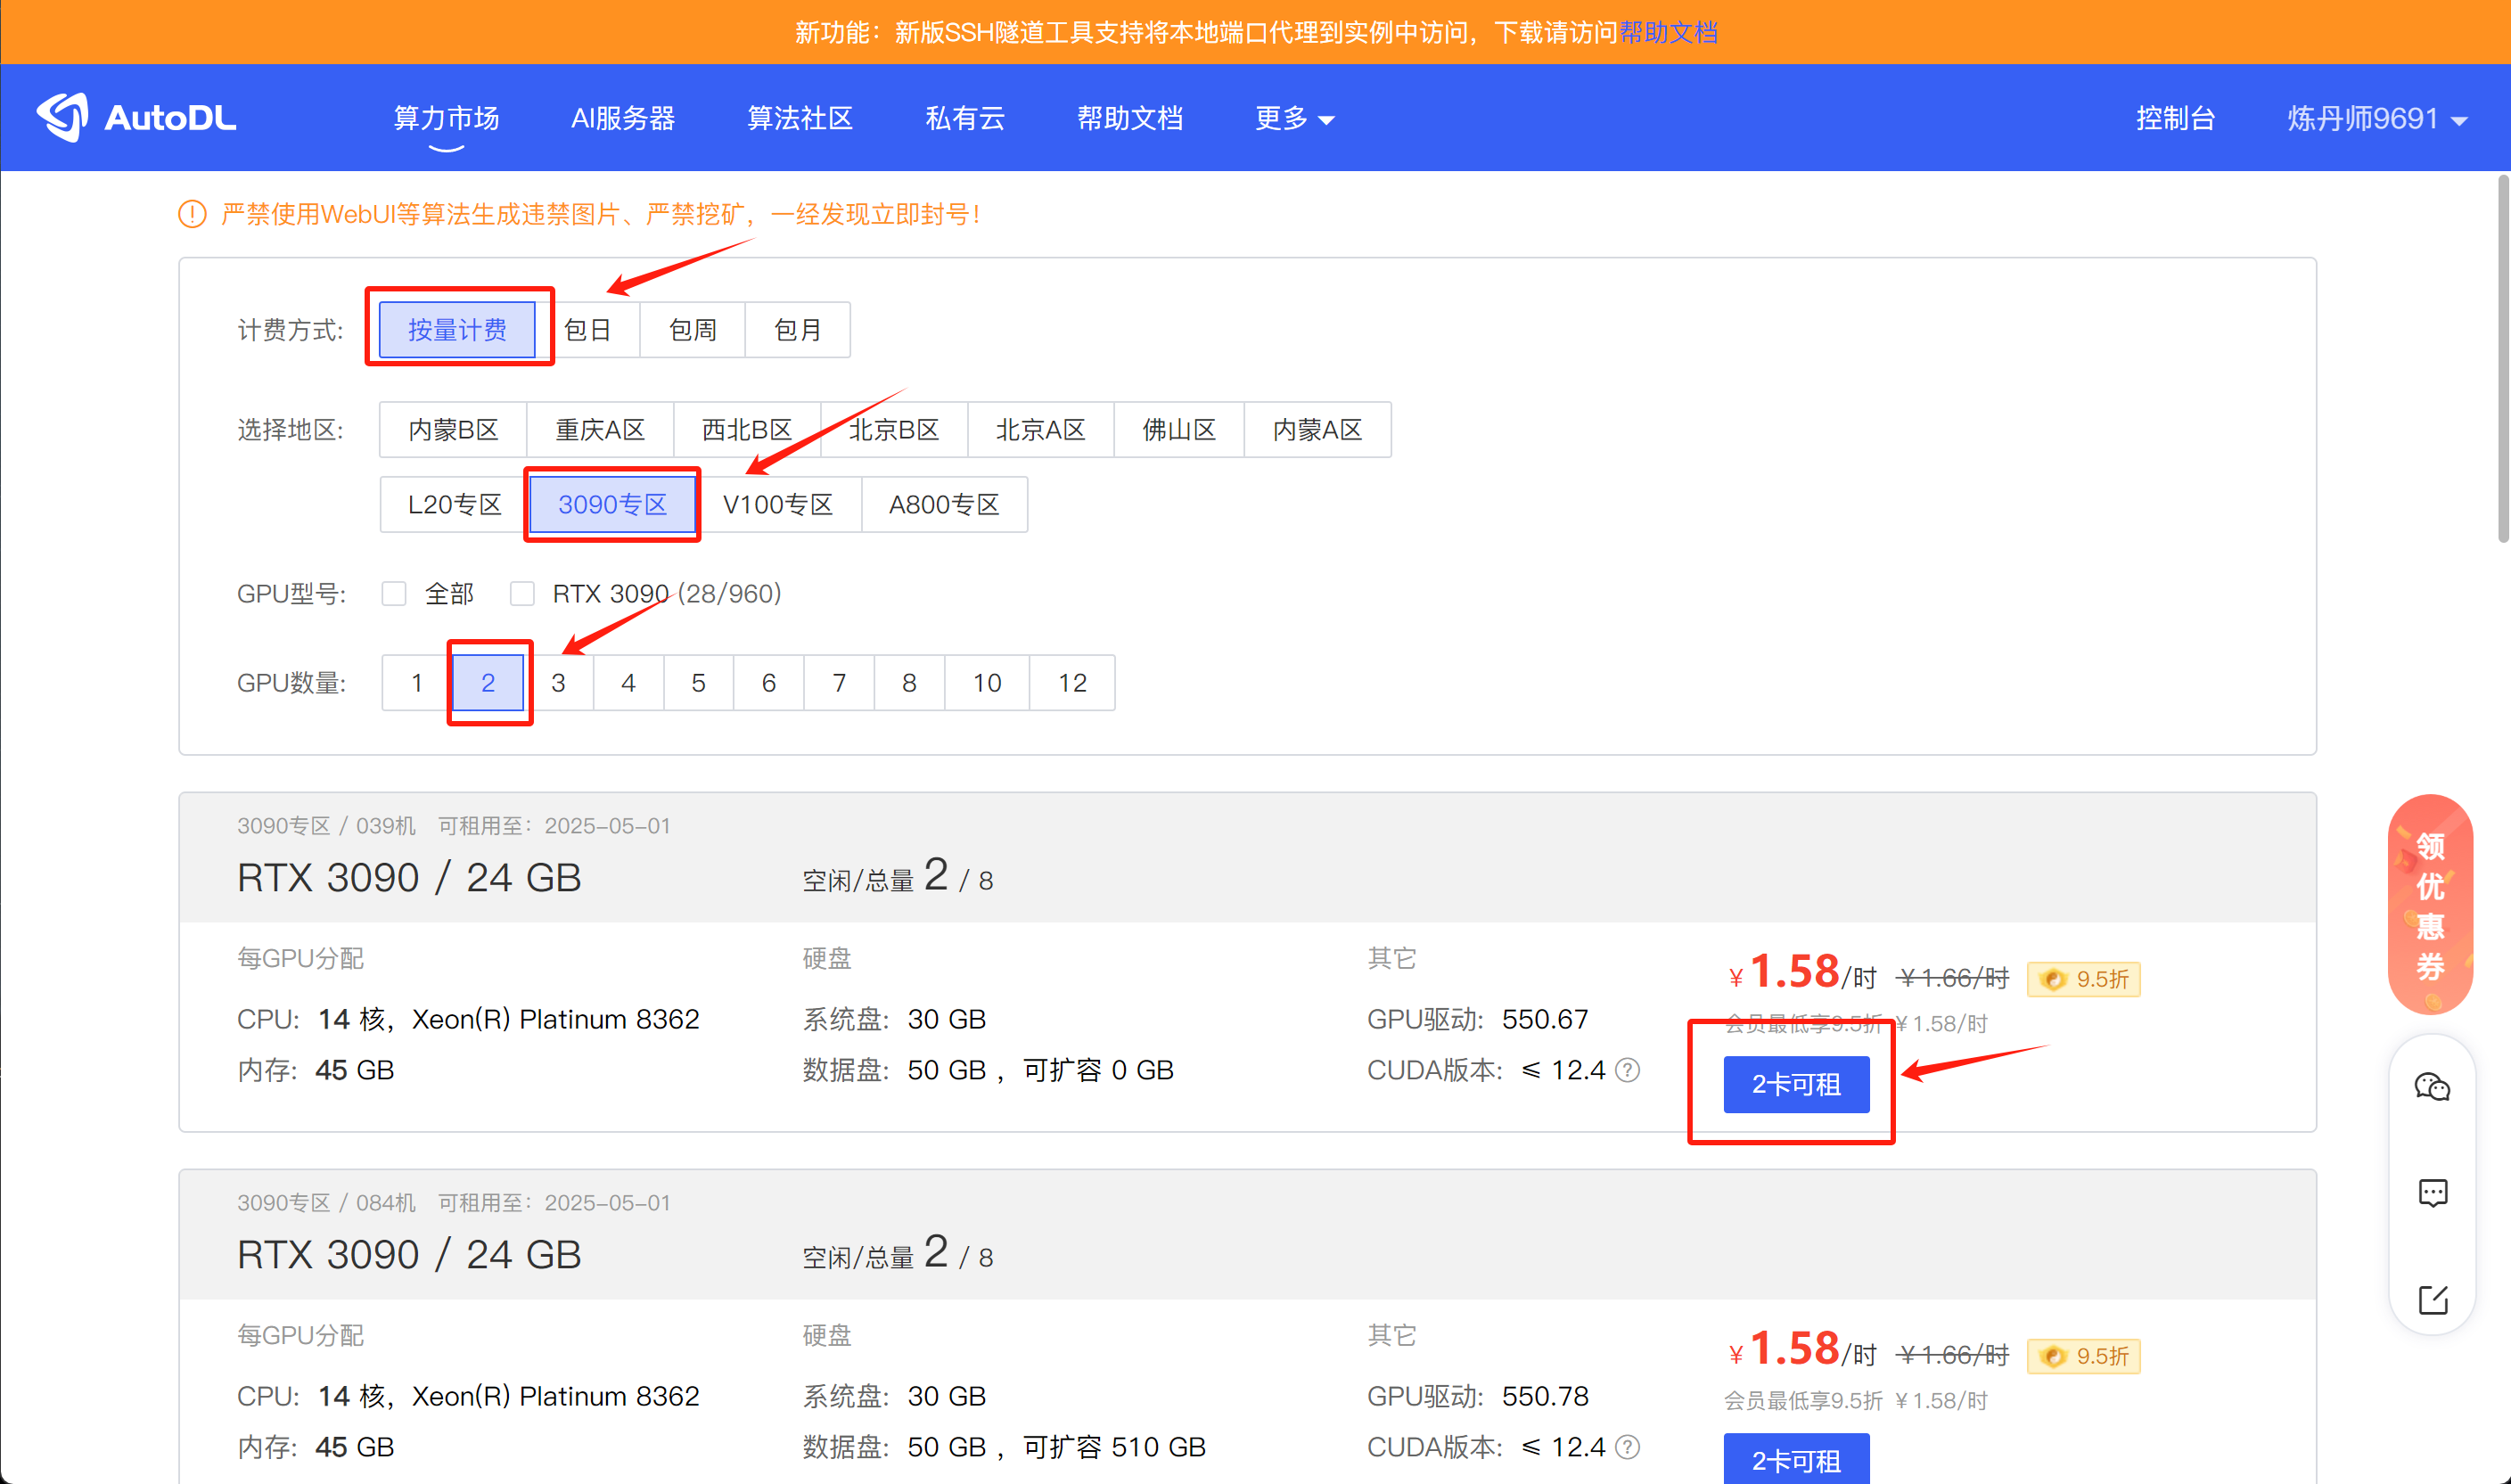The width and height of the screenshot is (2511, 1484).
Task: Select 西北B区 region
Action: (x=747, y=430)
